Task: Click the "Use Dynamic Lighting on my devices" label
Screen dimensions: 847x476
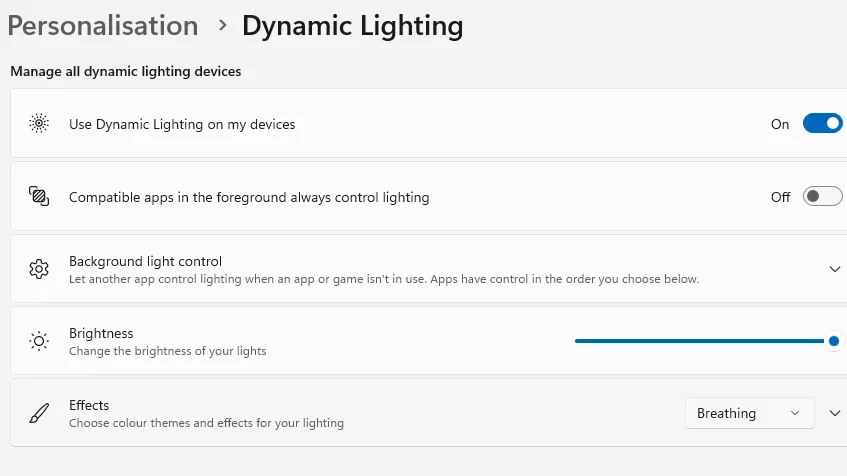Action: (182, 125)
